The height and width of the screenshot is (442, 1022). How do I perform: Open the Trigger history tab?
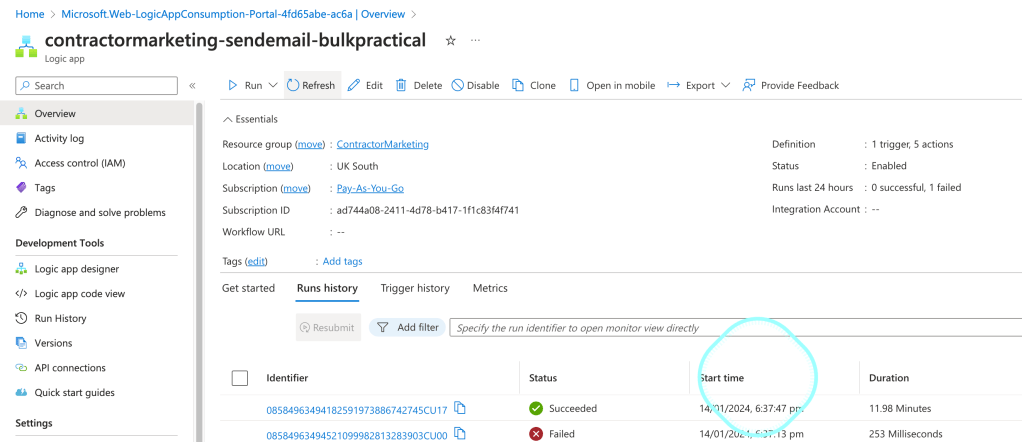tap(415, 288)
